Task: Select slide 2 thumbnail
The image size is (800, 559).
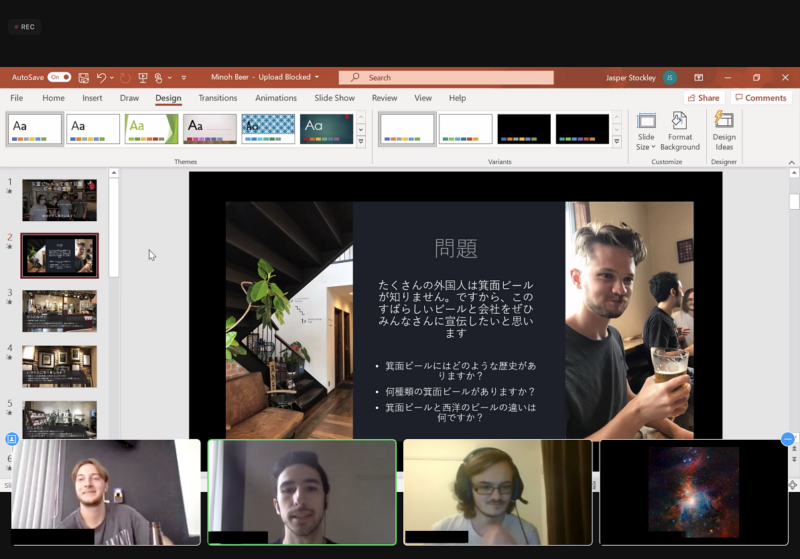Action: pos(60,256)
